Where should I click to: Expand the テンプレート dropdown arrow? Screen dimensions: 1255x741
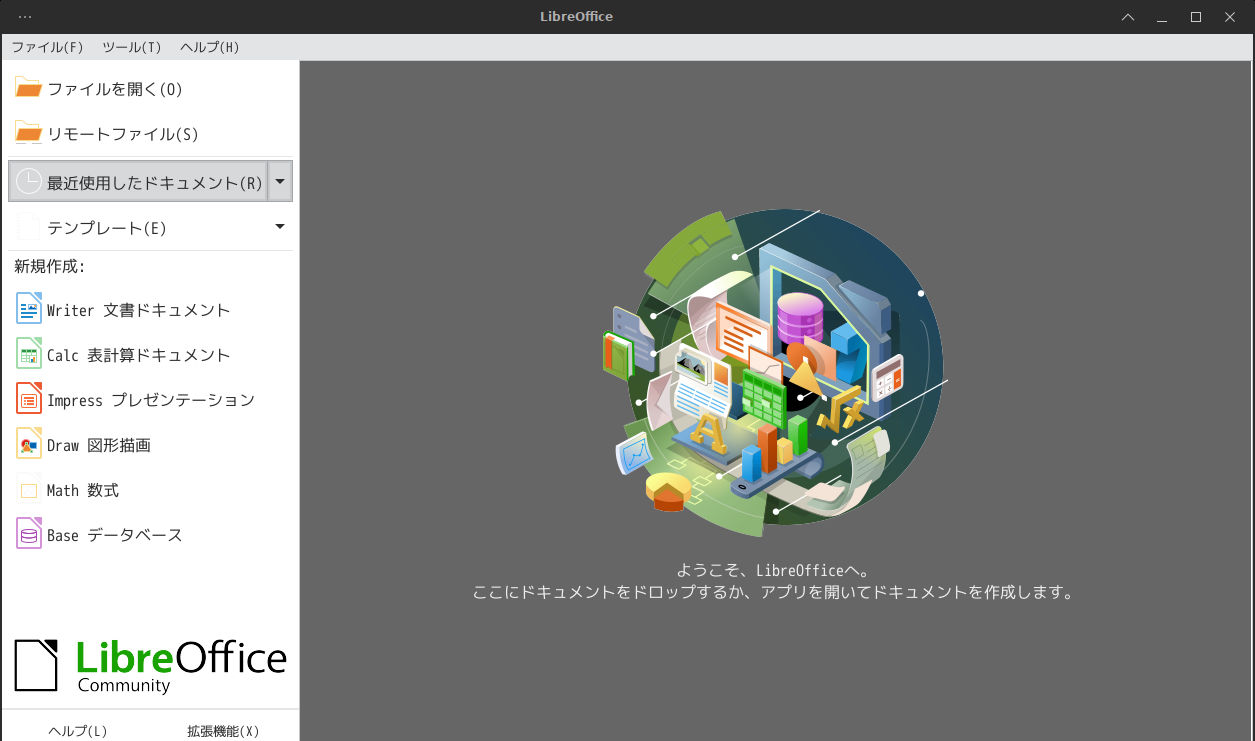click(x=280, y=226)
